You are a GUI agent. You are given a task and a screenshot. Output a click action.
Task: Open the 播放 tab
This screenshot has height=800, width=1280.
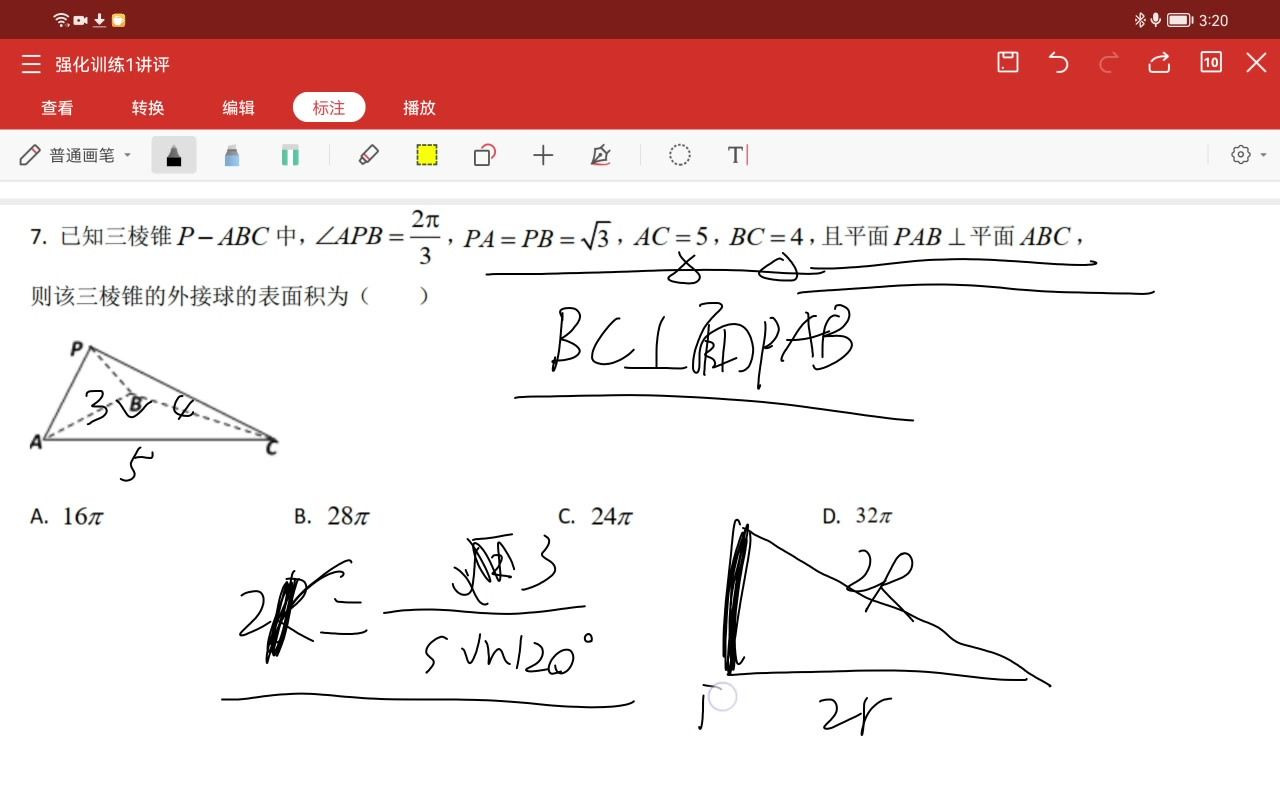pyautogui.click(x=419, y=108)
